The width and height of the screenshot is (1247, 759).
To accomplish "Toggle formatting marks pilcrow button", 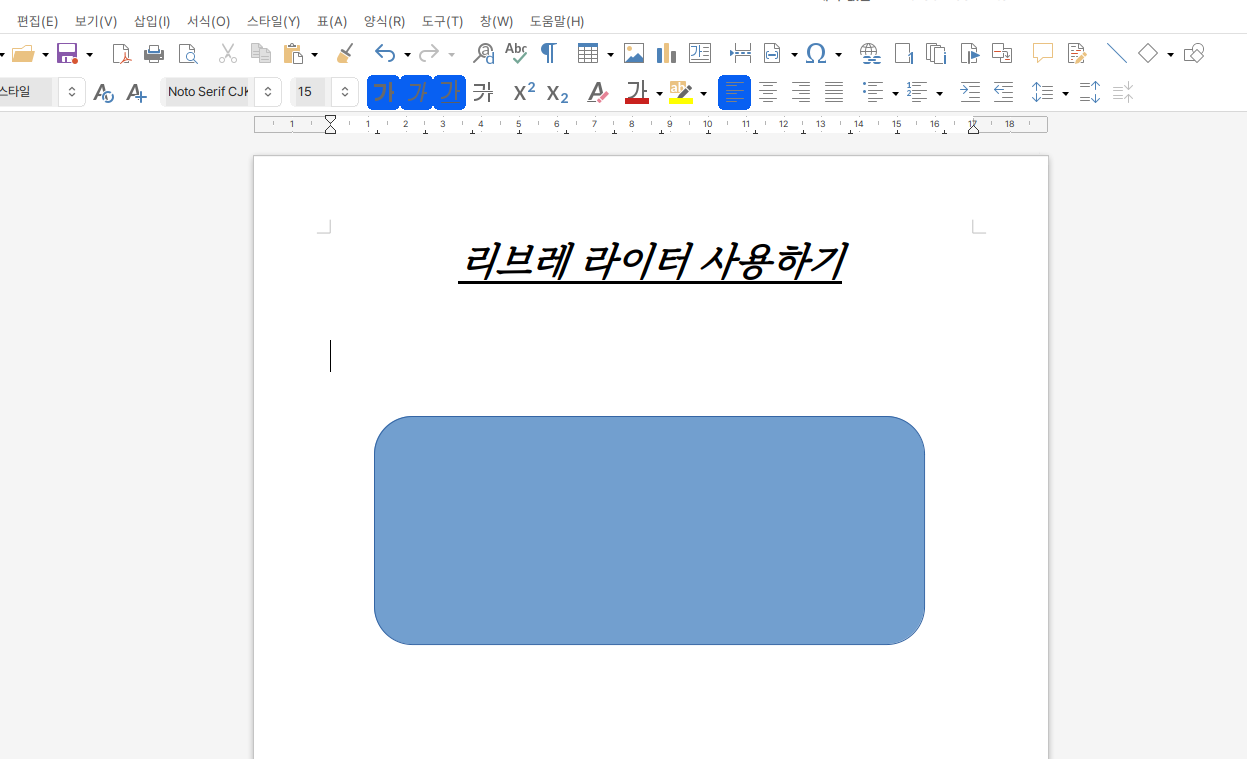I will (548, 53).
